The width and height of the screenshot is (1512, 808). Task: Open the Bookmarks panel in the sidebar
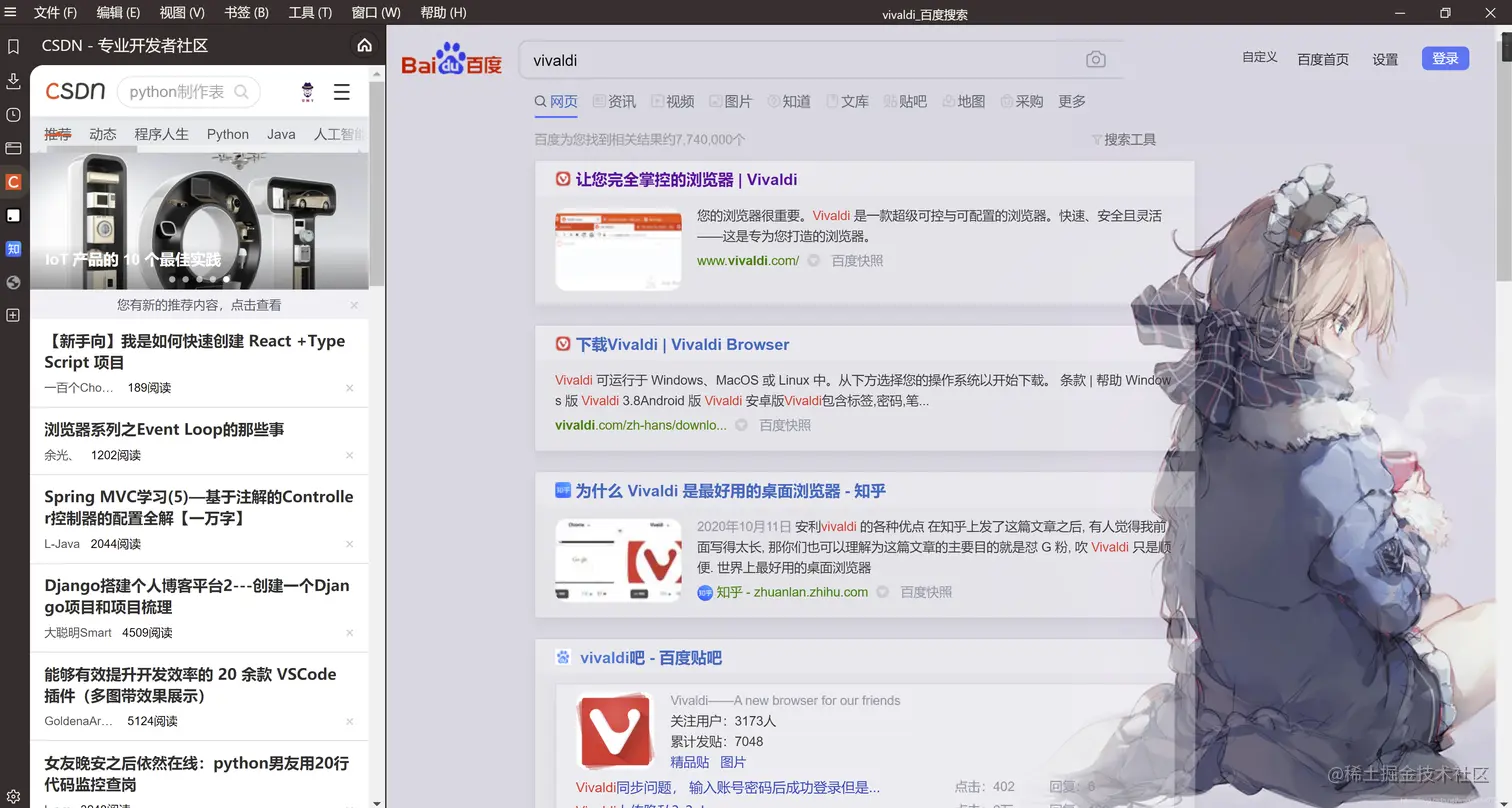click(13, 46)
